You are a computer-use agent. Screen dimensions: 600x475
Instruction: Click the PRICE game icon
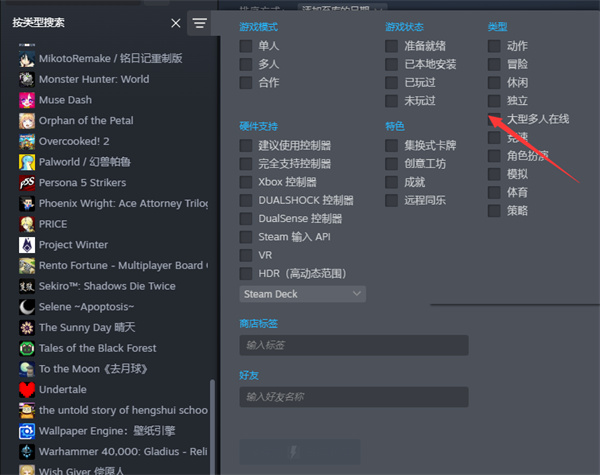[27, 224]
